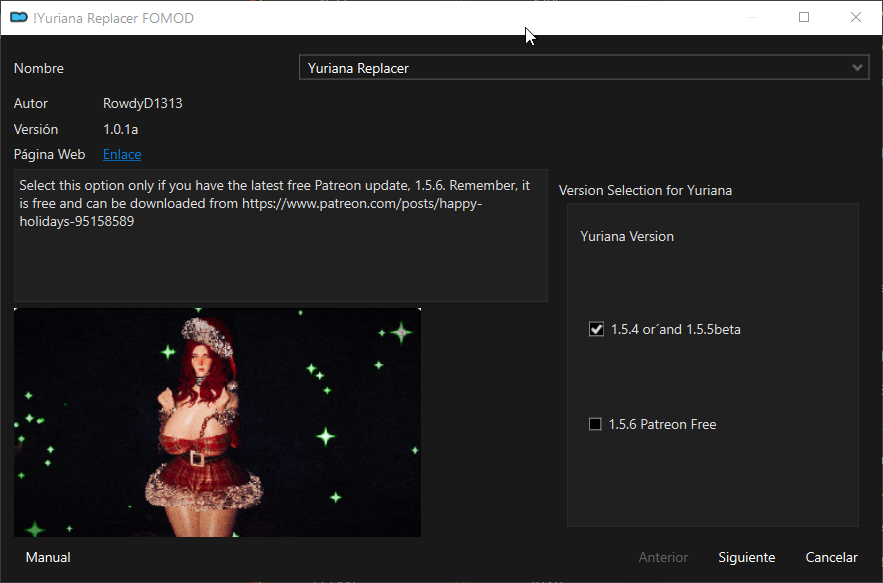The height and width of the screenshot is (583, 883).
Task: Click the version value 1.0.1a
Action: click(121, 129)
